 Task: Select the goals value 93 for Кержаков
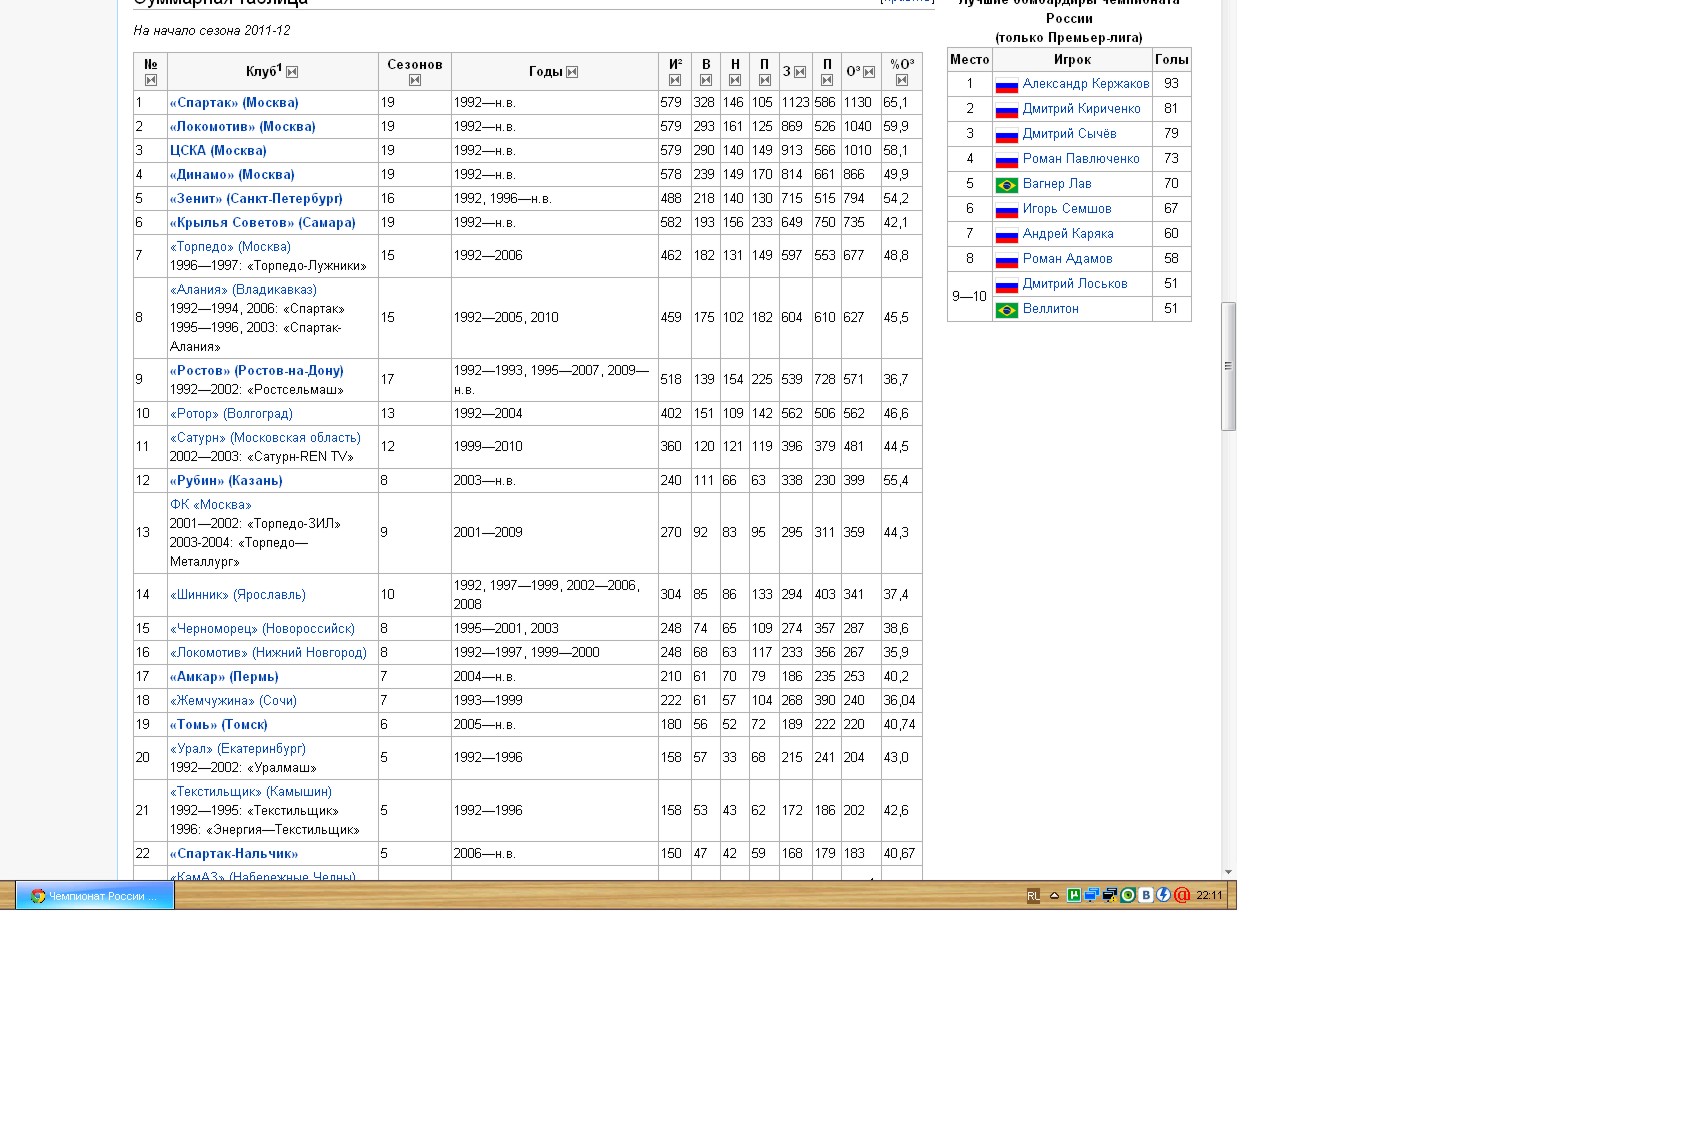click(1171, 84)
